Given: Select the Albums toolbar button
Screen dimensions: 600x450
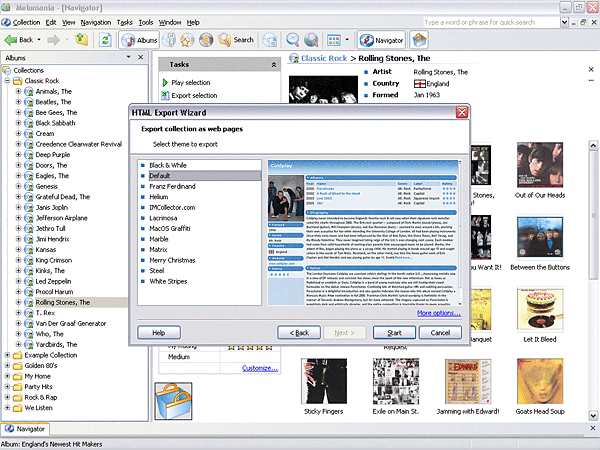Looking at the screenshot, I should (139, 40).
